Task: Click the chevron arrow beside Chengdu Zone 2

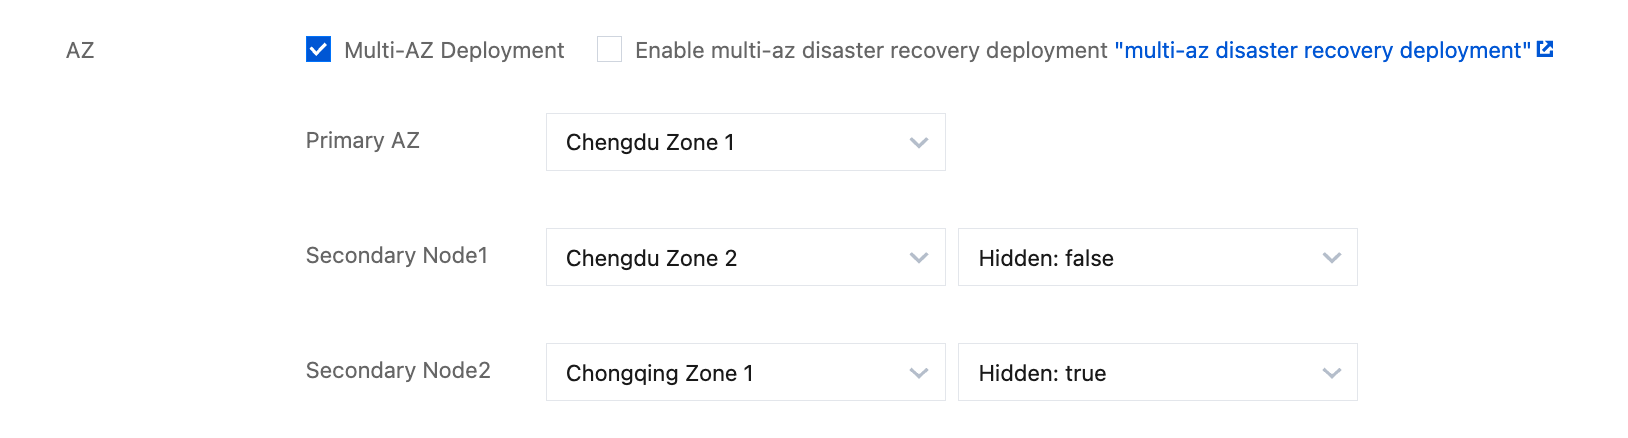Action: 919,258
